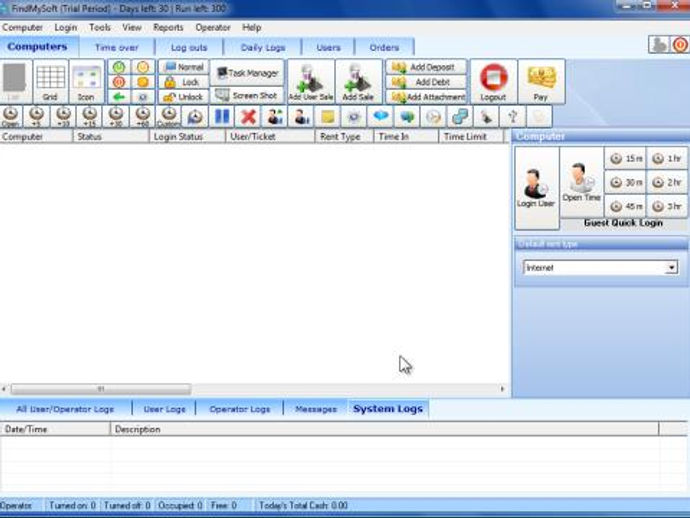690x518 pixels.
Task: Open the Help menu
Action: point(252,27)
